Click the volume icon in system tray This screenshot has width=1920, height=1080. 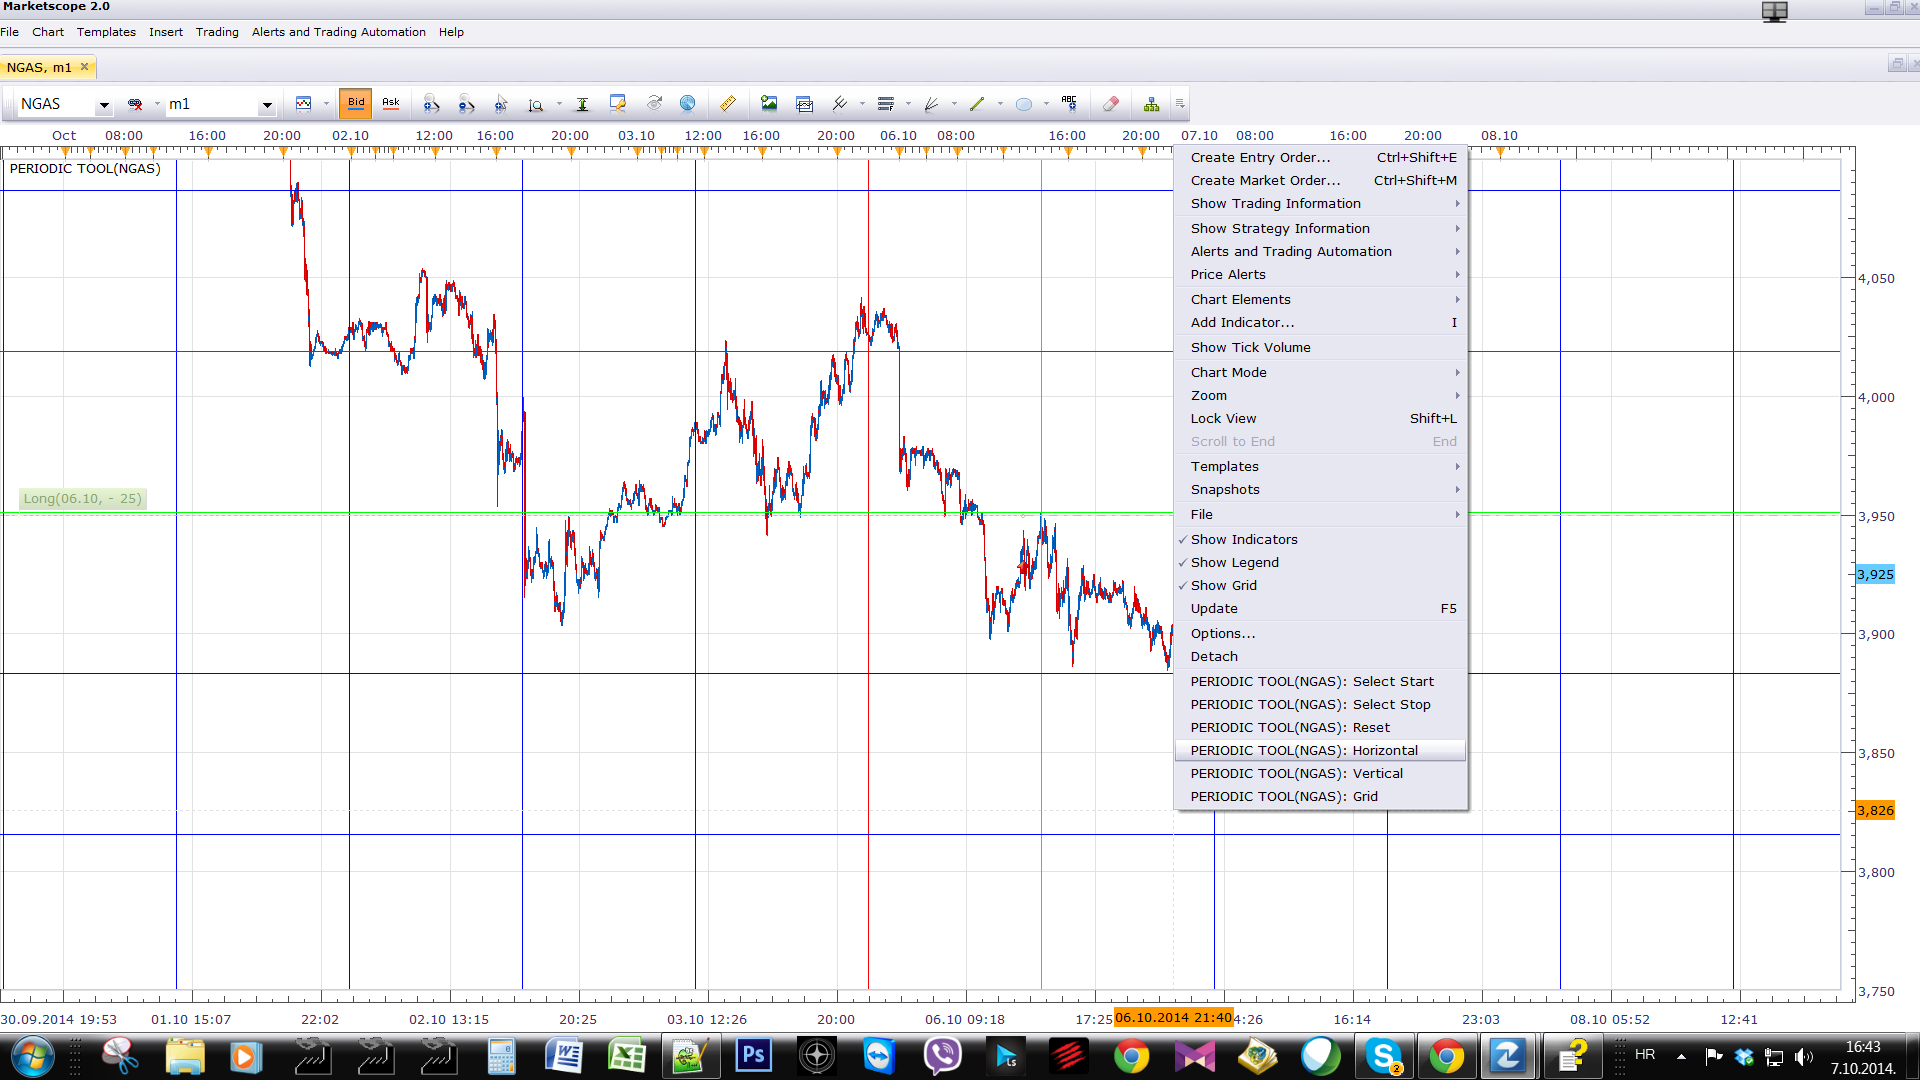pyautogui.click(x=1804, y=1056)
